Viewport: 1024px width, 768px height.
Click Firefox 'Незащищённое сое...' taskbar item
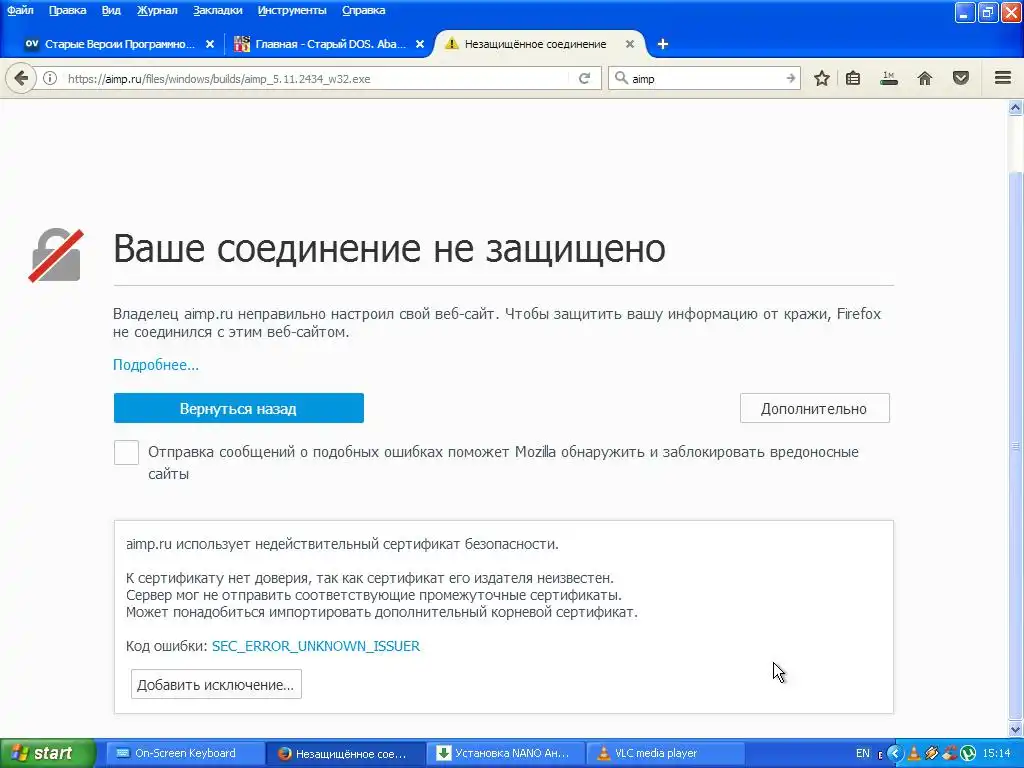(x=345, y=753)
